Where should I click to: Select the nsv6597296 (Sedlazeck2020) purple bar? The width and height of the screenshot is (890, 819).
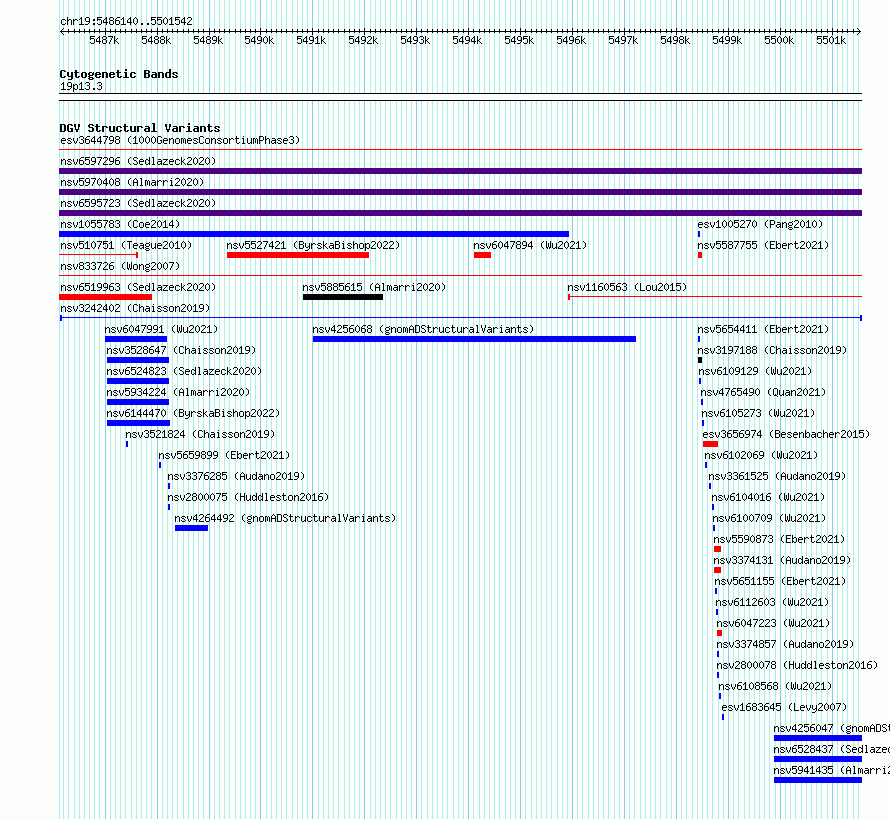pyautogui.click(x=460, y=171)
